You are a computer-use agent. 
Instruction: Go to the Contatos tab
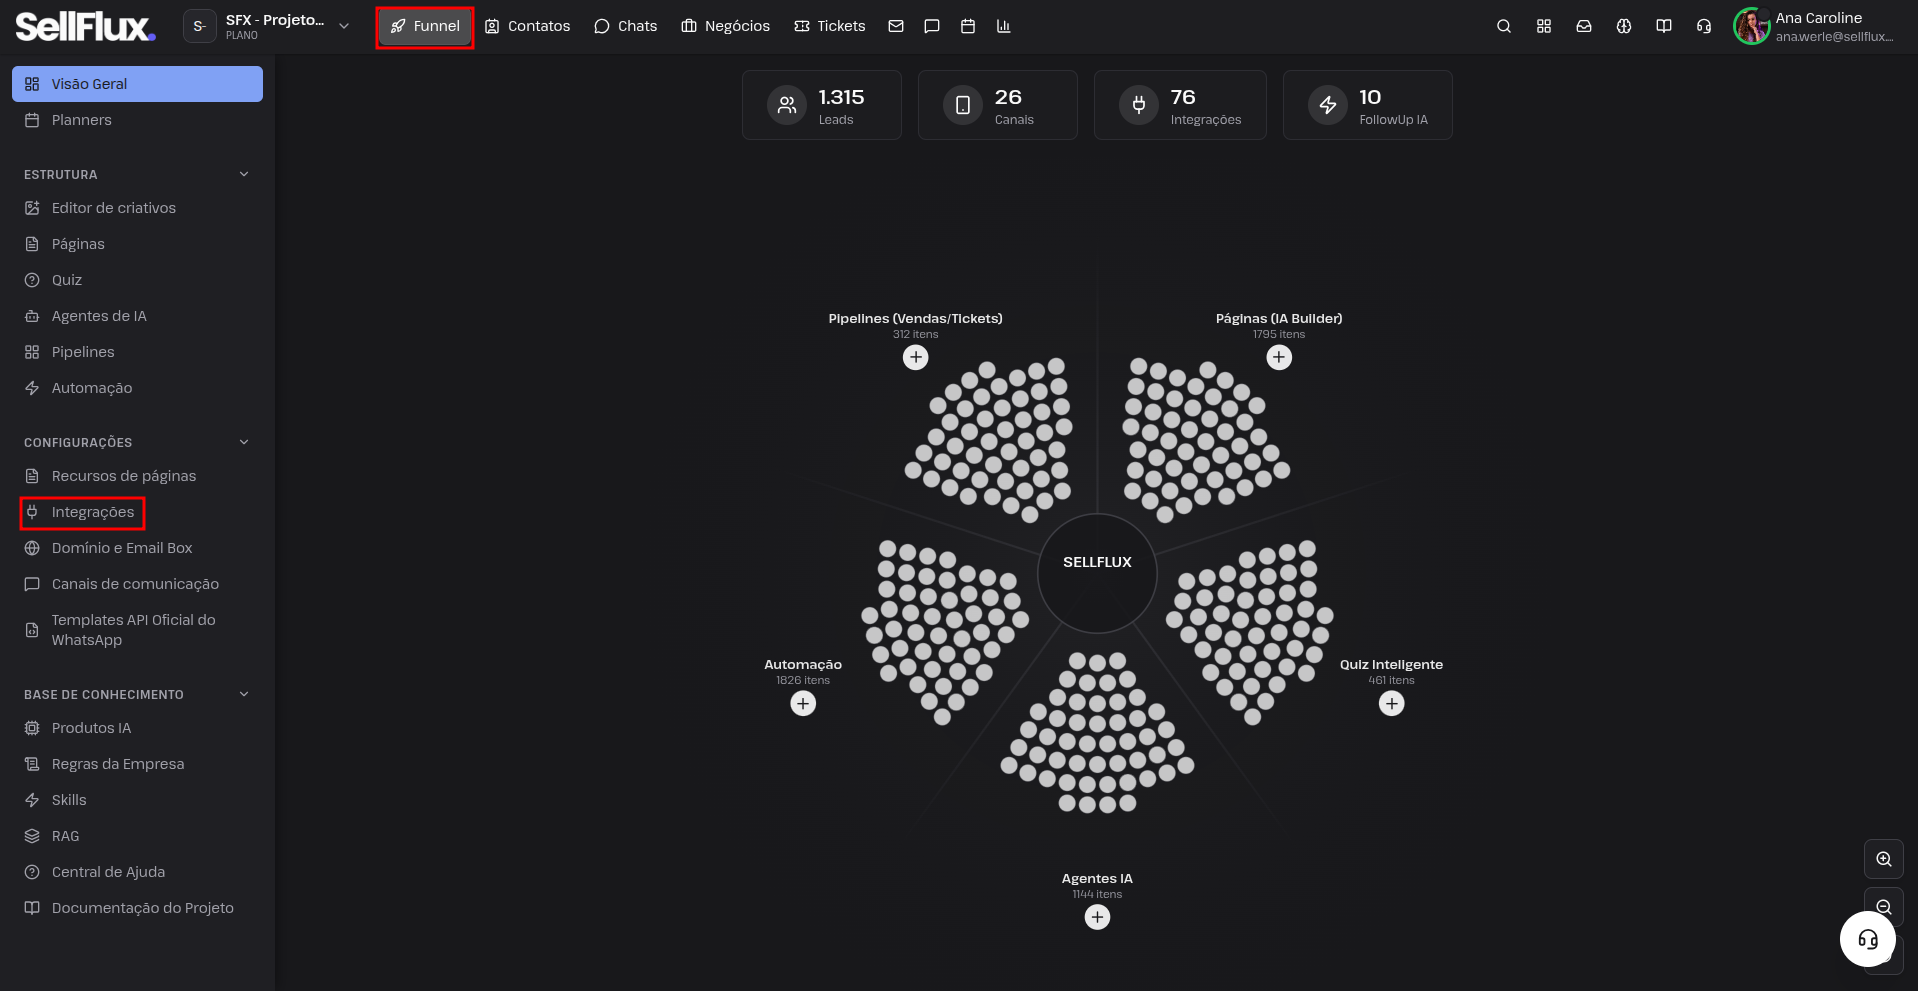point(527,26)
